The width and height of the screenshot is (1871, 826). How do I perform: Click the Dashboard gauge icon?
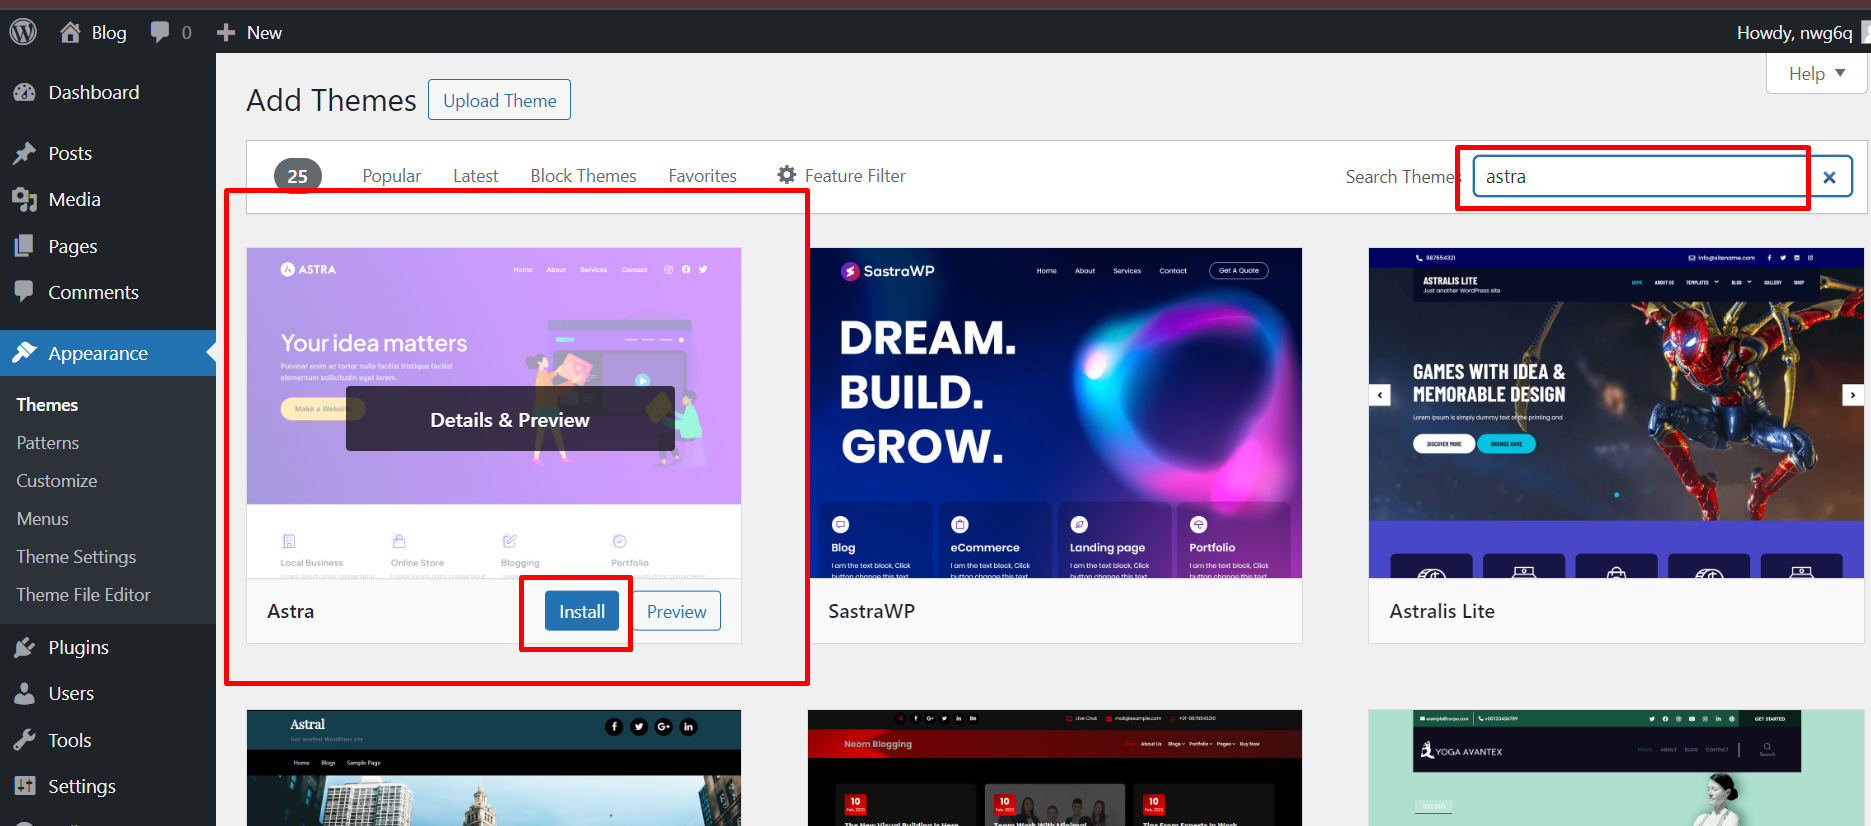[25, 92]
